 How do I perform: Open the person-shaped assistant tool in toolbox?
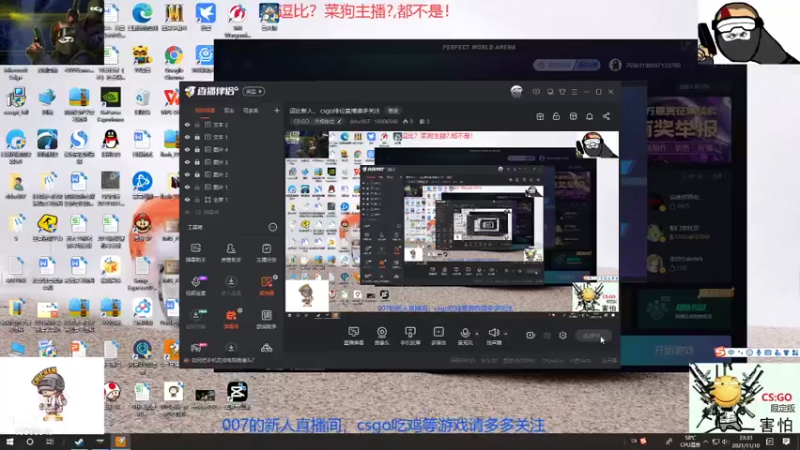[231, 252]
